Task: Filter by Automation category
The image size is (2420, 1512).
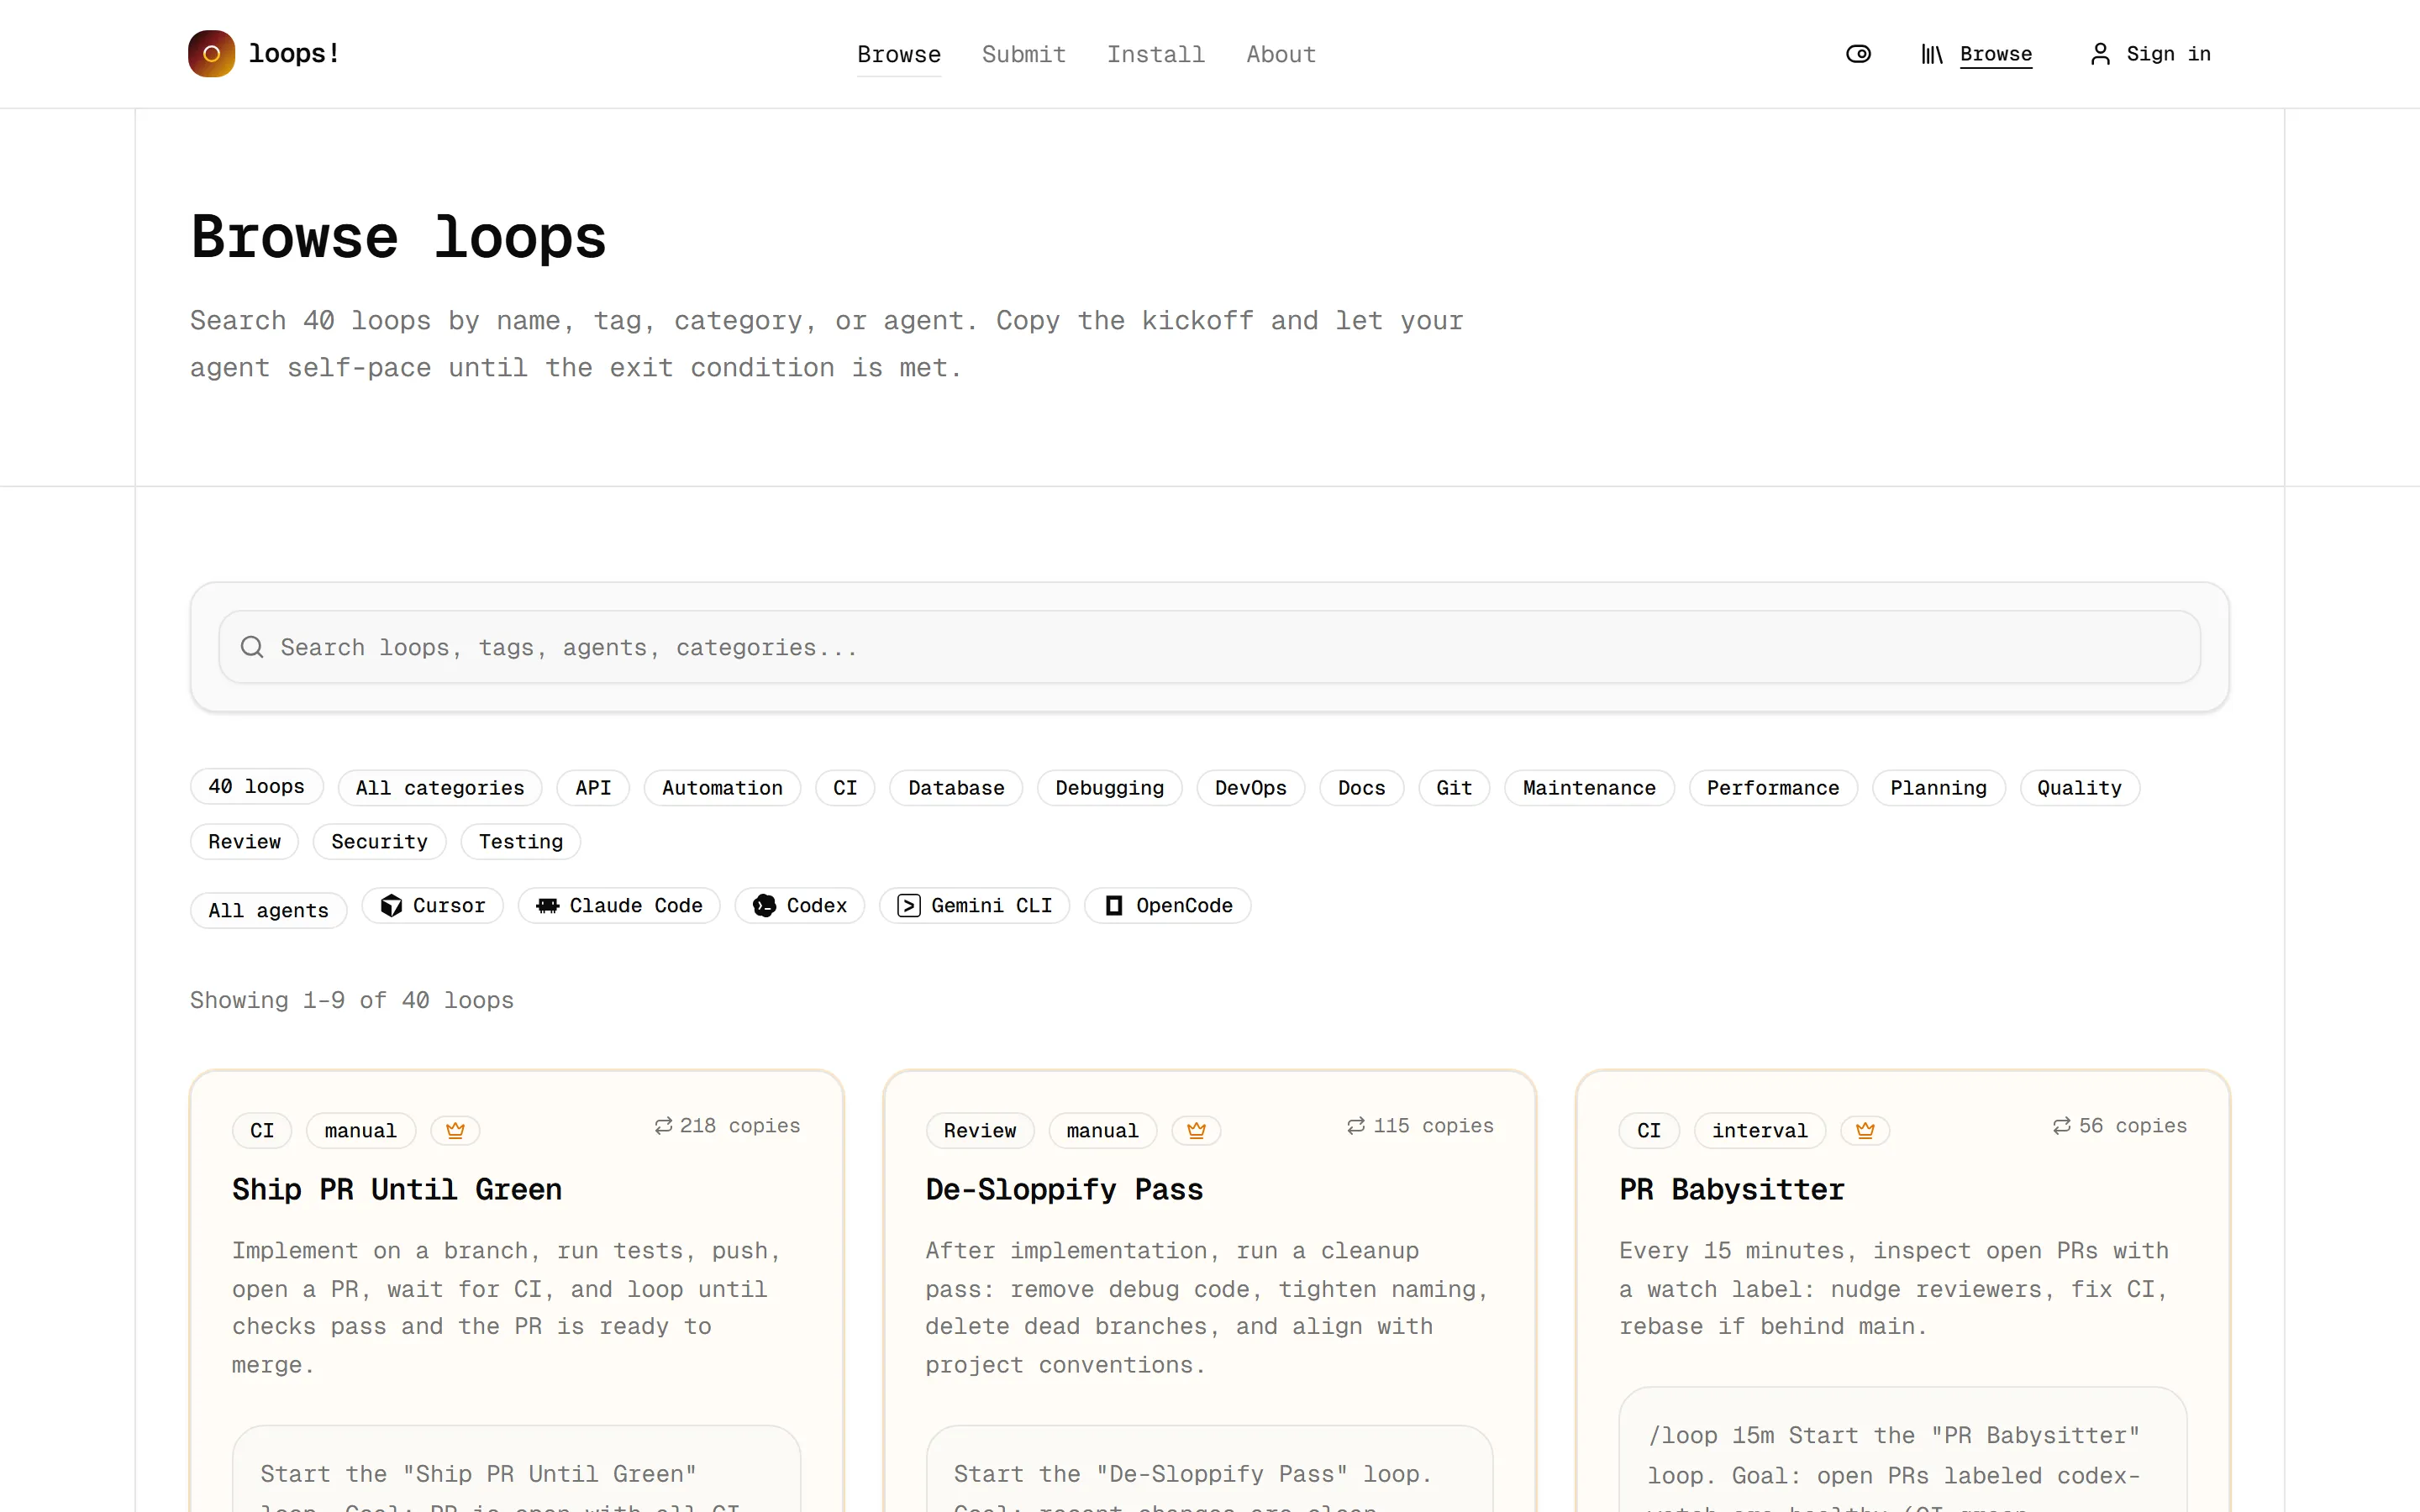Action: point(722,788)
